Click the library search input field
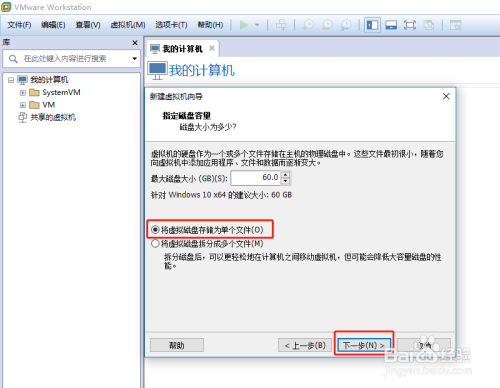500x388 pixels. (x=72, y=59)
